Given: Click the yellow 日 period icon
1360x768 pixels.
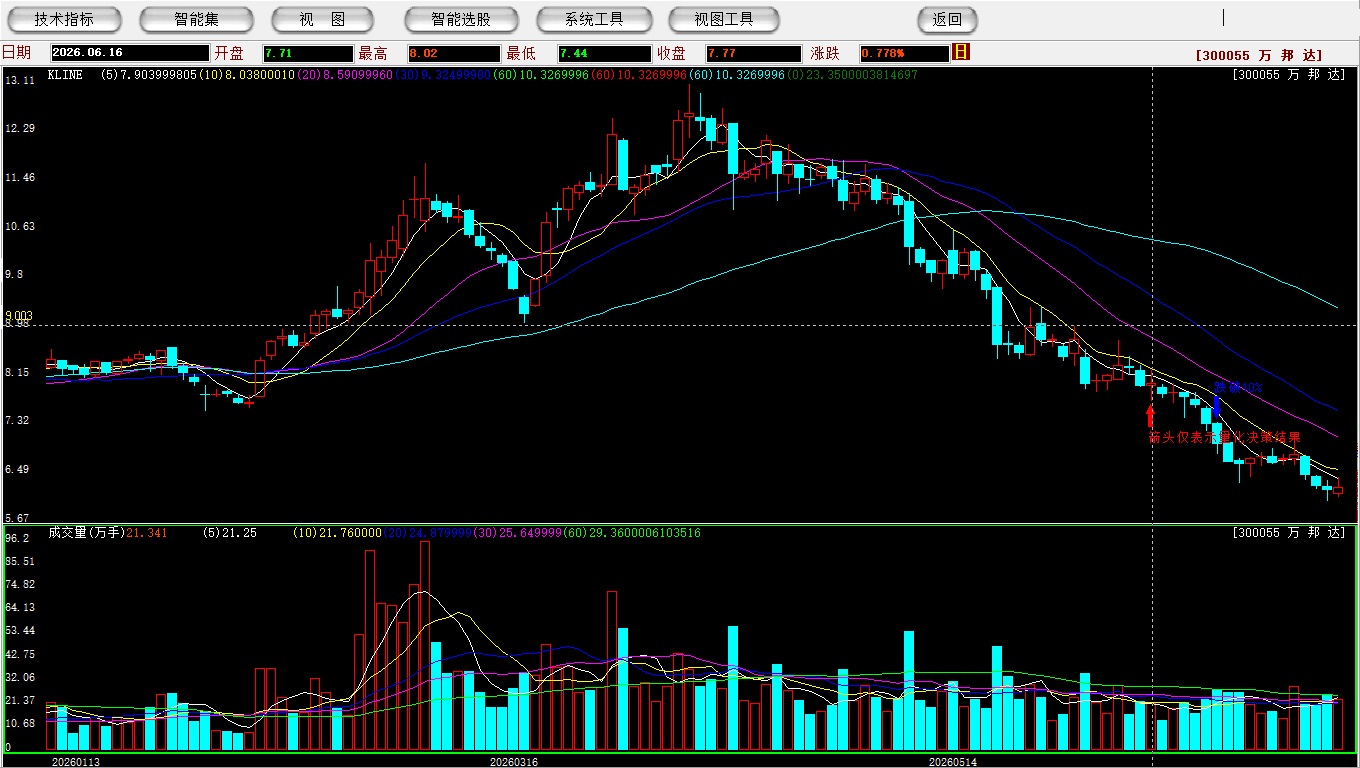Looking at the screenshot, I should [x=961, y=52].
